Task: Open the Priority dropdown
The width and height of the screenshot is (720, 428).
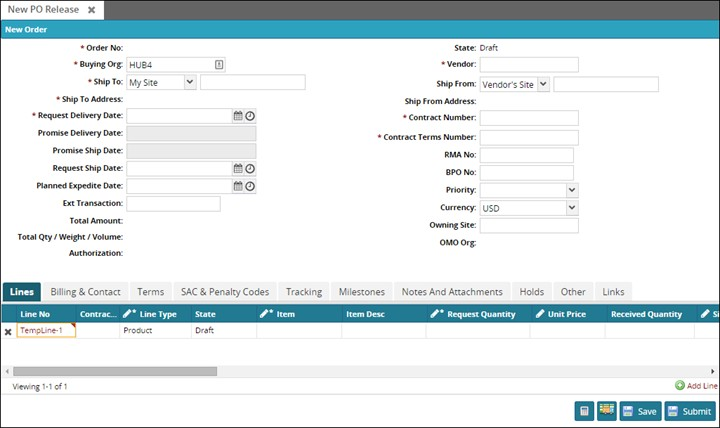Action: click(x=571, y=189)
